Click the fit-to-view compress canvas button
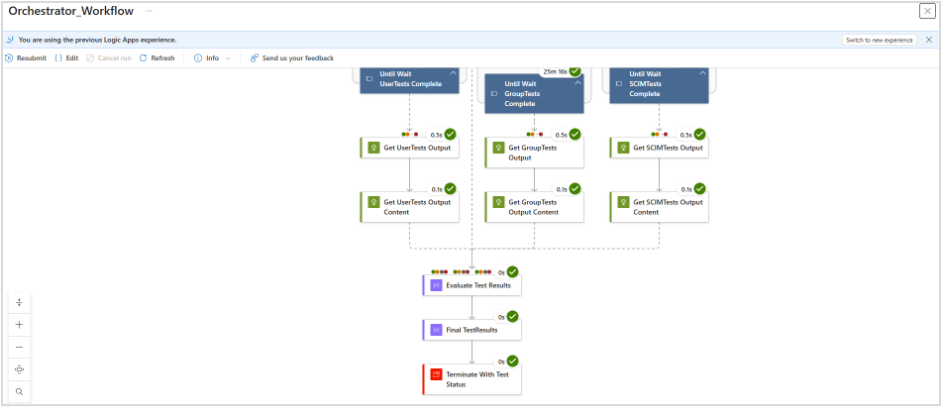942x408 pixels. point(19,302)
